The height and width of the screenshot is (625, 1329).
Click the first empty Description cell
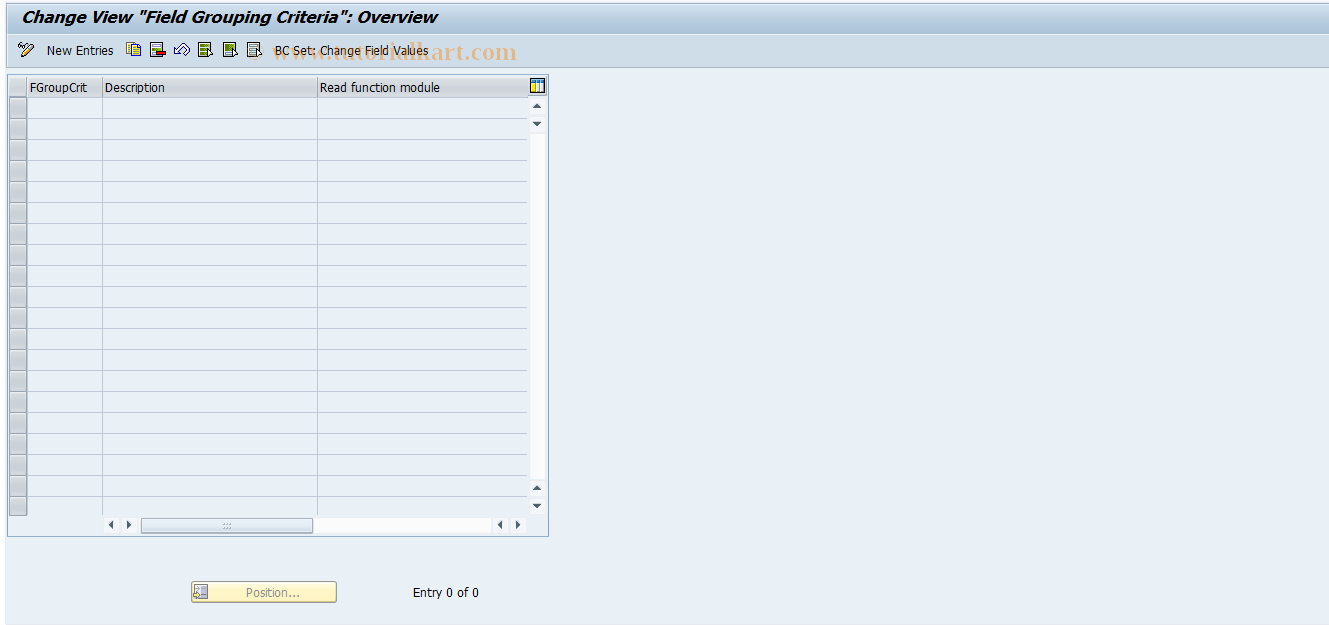click(x=210, y=108)
